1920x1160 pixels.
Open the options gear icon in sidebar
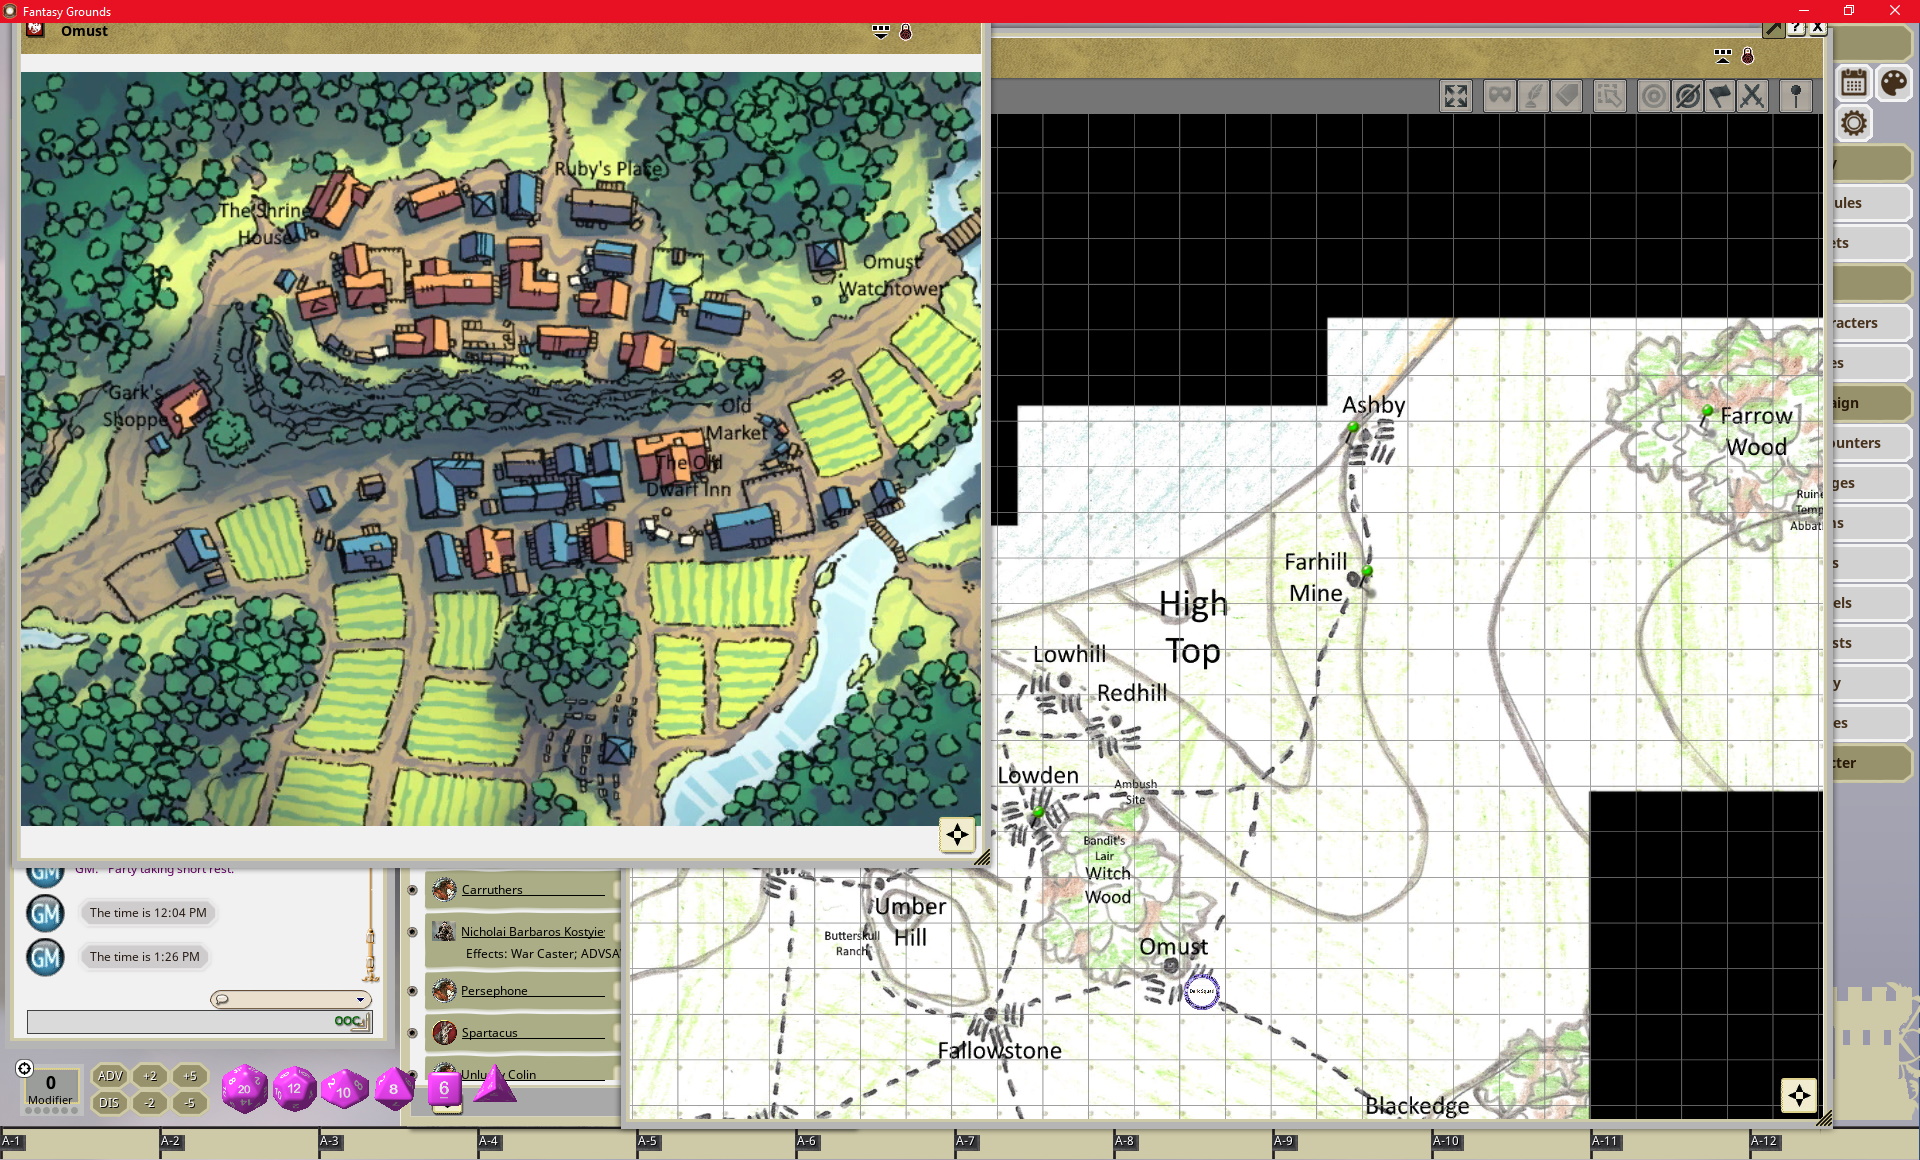tap(1854, 123)
